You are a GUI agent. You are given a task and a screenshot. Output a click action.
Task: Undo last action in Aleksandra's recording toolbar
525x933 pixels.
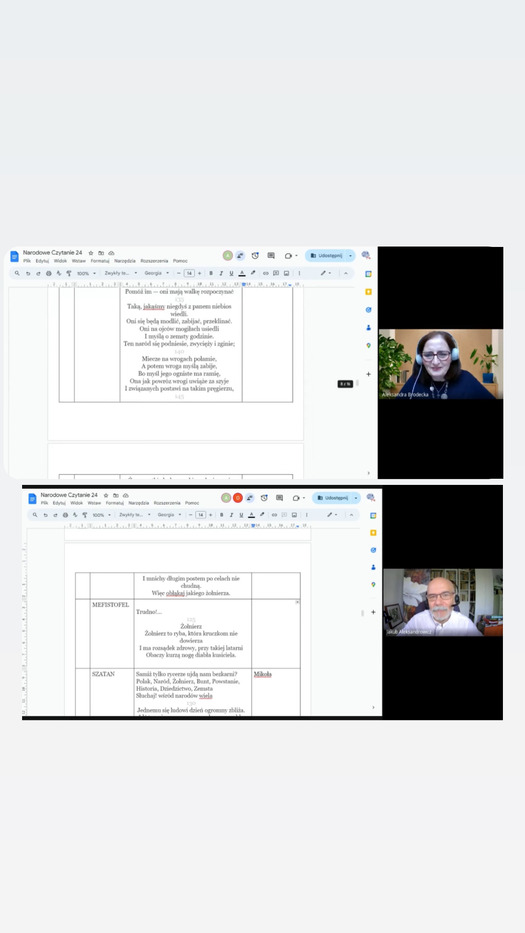pos(27,273)
